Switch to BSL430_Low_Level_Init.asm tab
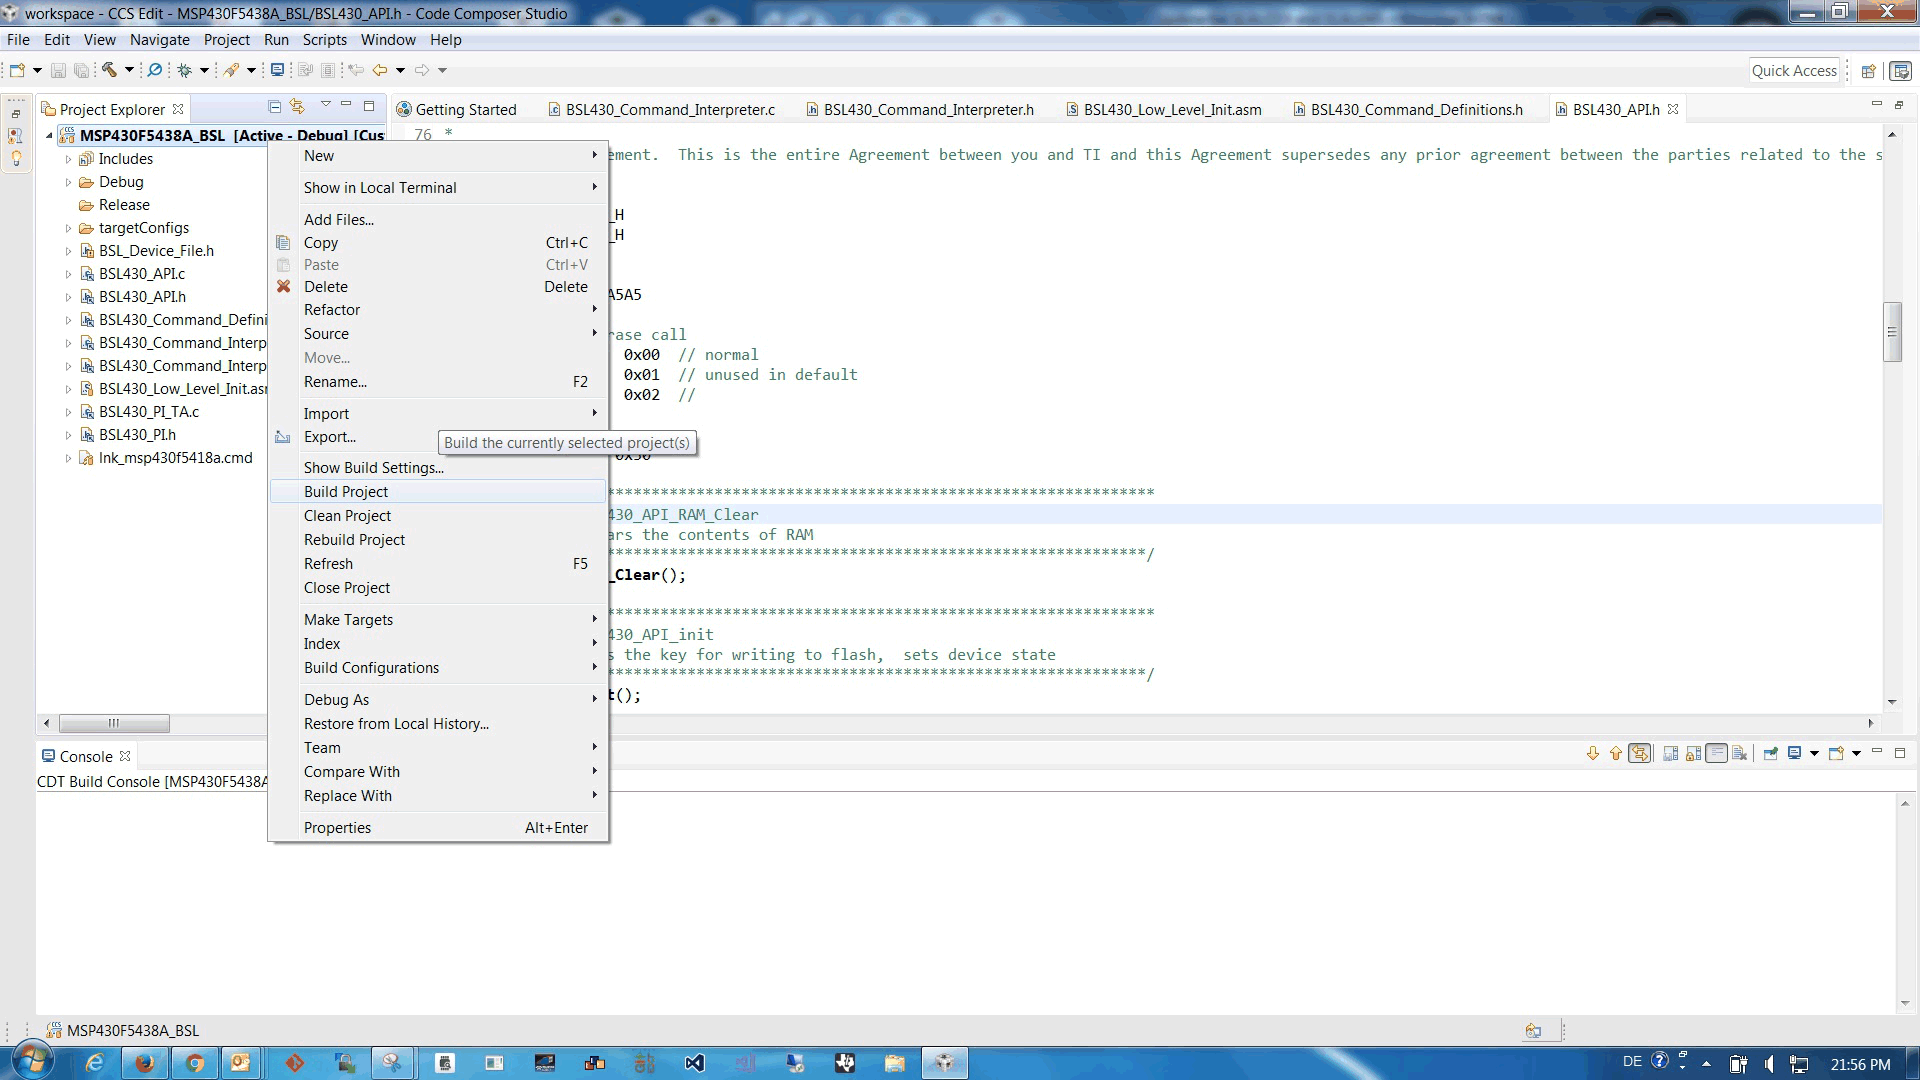The height and width of the screenshot is (1080, 1920). pyautogui.click(x=1163, y=110)
